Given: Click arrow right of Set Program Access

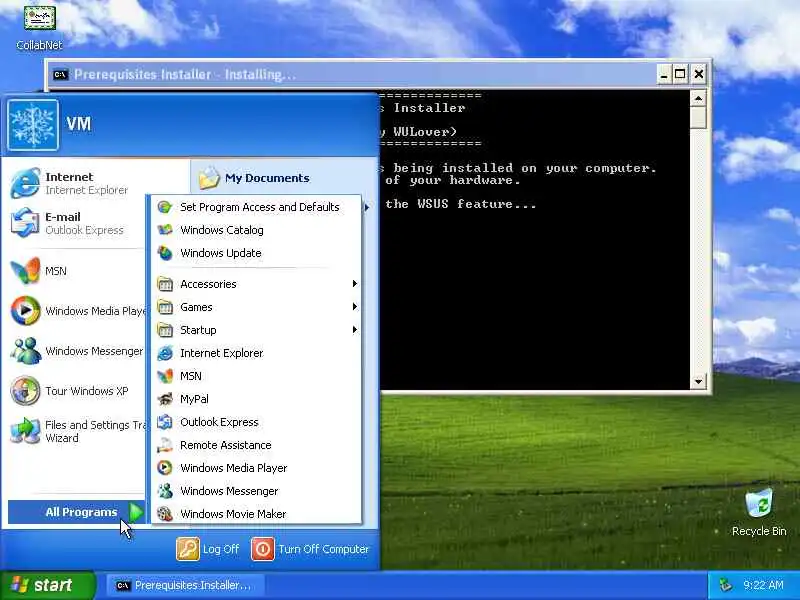Looking at the screenshot, I should (366, 207).
